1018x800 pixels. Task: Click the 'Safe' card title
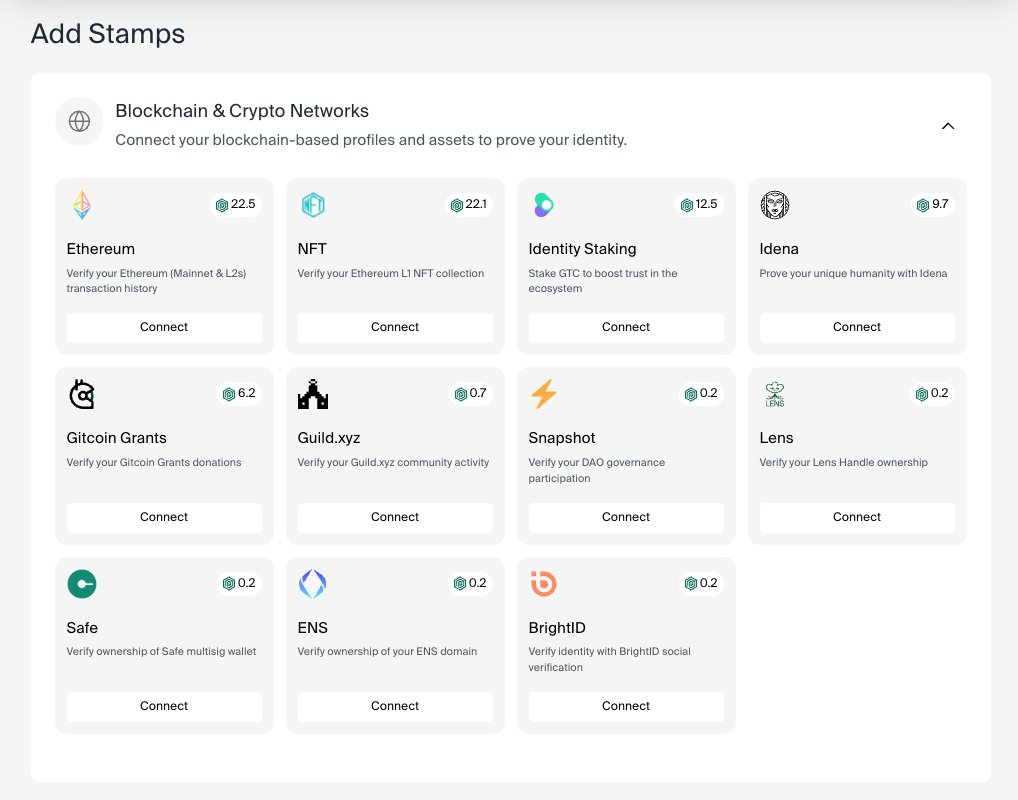[x=82, y=628]
